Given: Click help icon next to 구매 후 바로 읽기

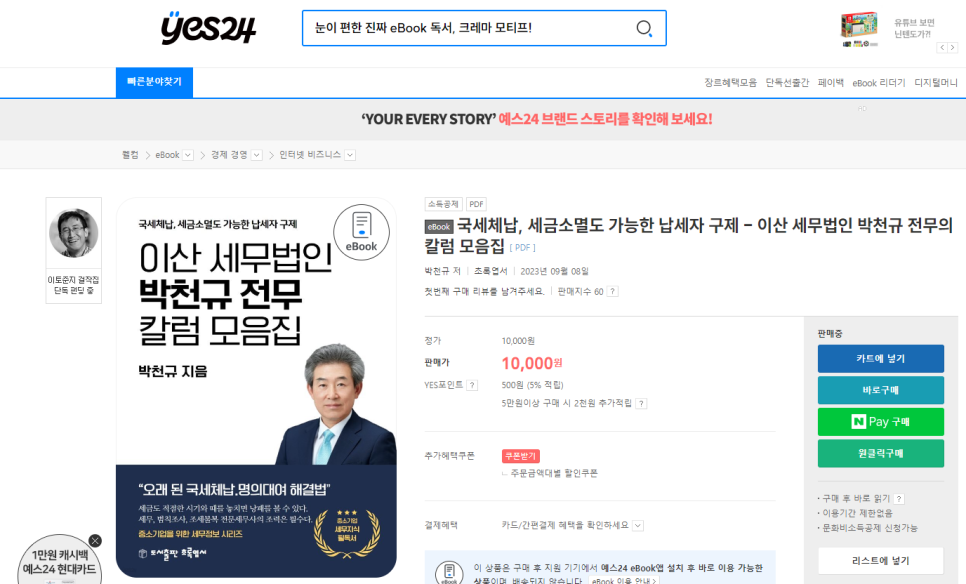Looking at the screenshot, I should pyautogui.click(x=899, y=499).
